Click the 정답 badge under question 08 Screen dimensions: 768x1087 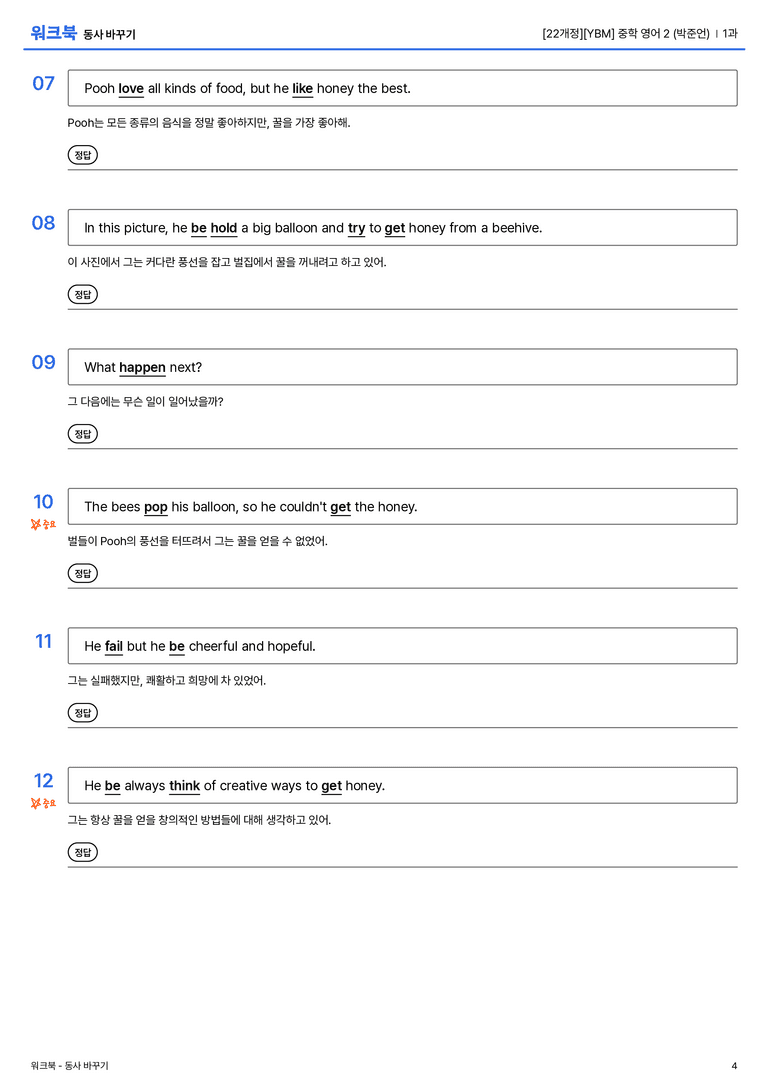pyautogui.click(x=82, y=295)
